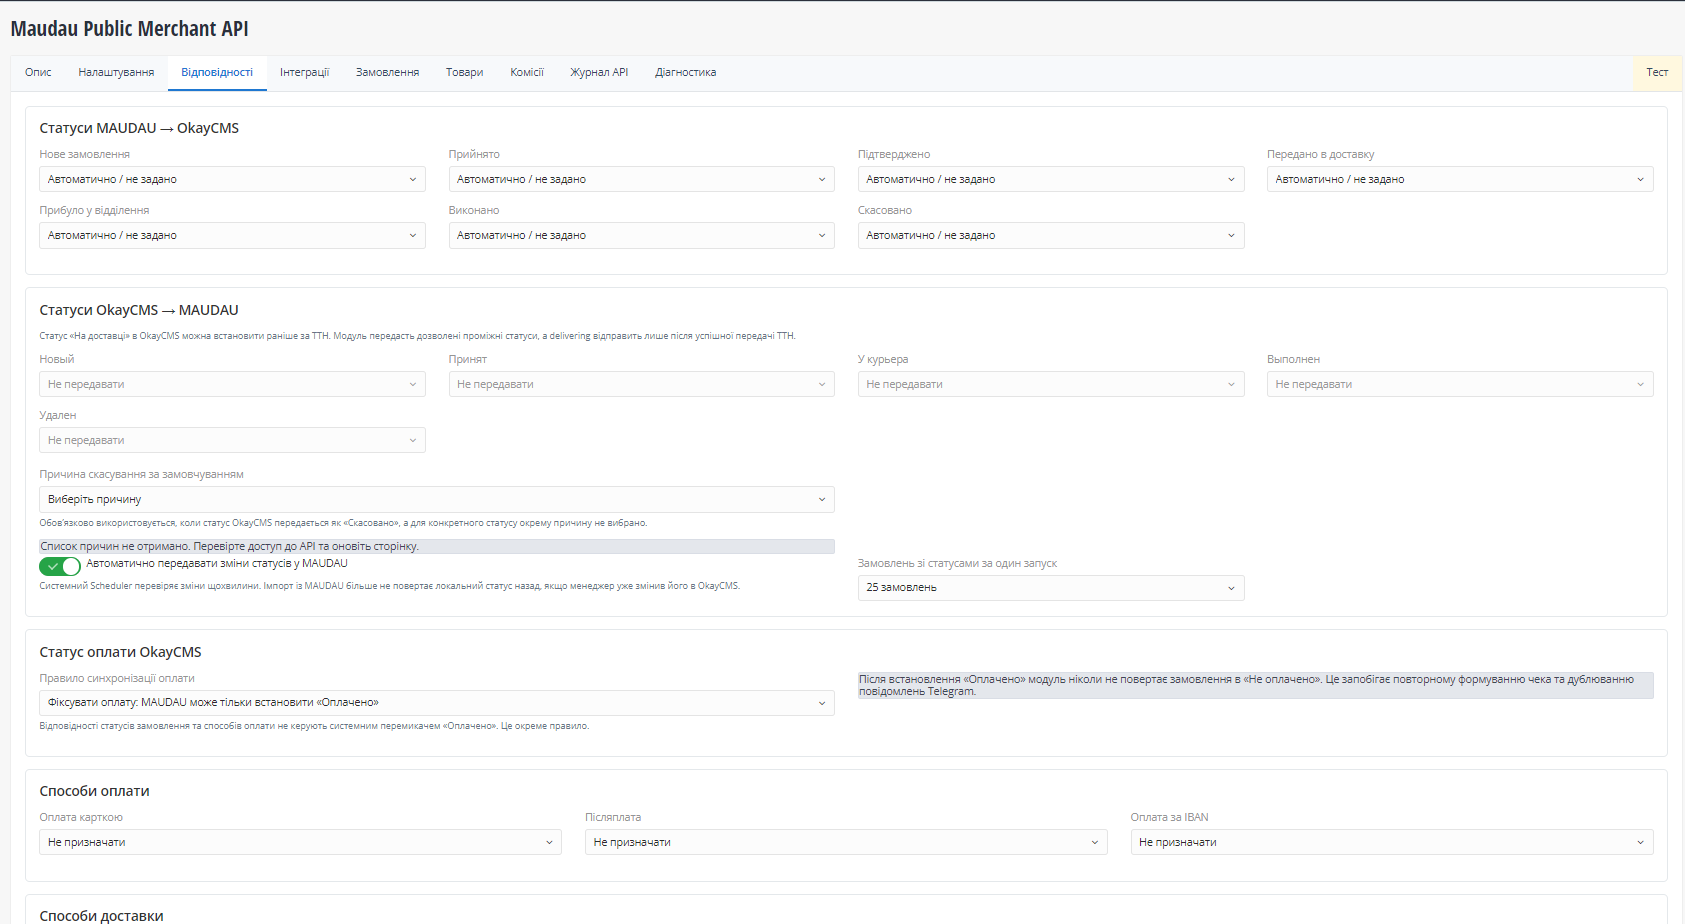Toggle automatic status transfer to MAUDAU
The image size is (1685, 924).
[60, 566]
